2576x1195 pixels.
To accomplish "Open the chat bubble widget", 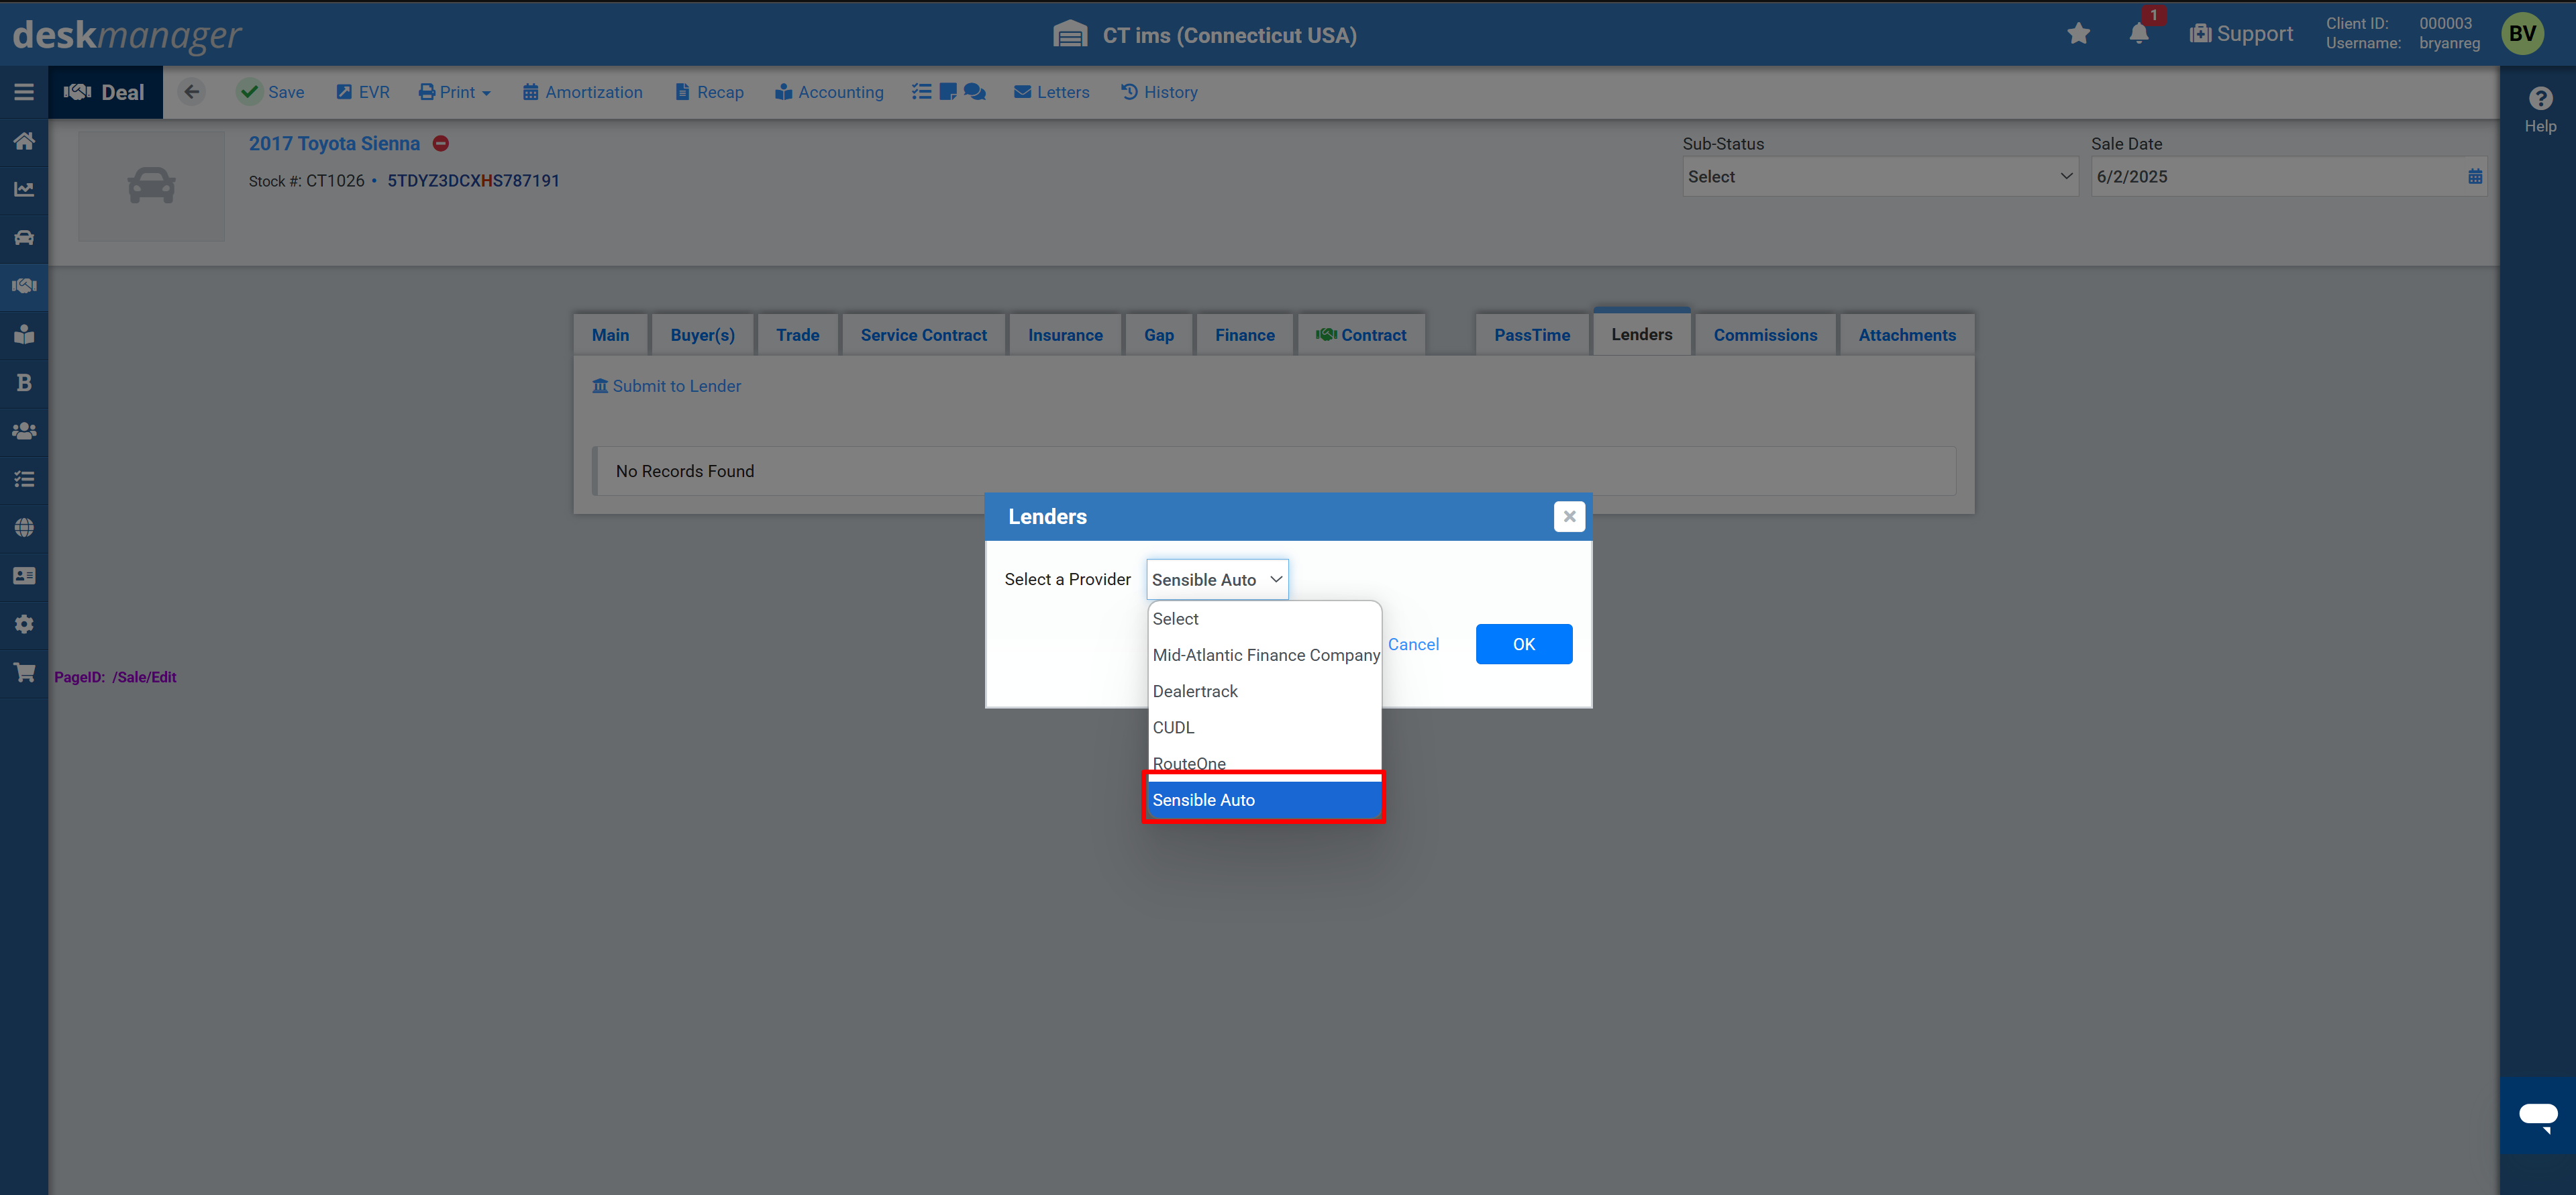I will tap(2538, 1116).
